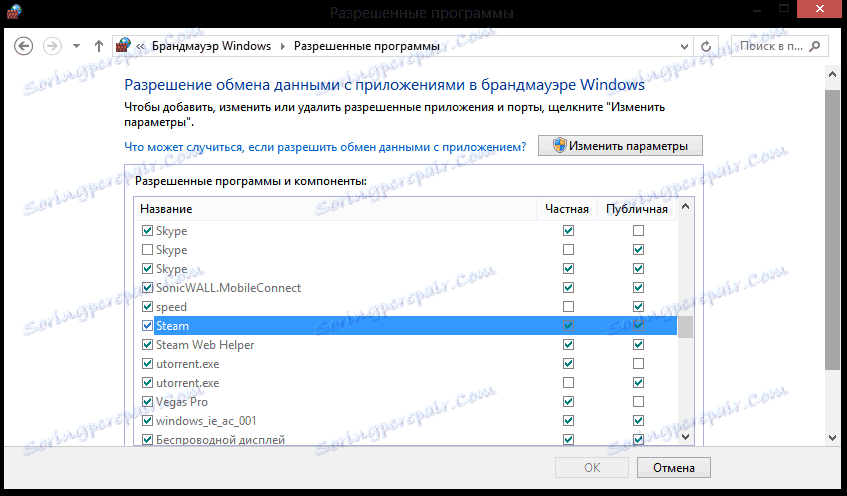Go up one level with the up arrow
The image size is (847, 496).
(x=99, y=46)
